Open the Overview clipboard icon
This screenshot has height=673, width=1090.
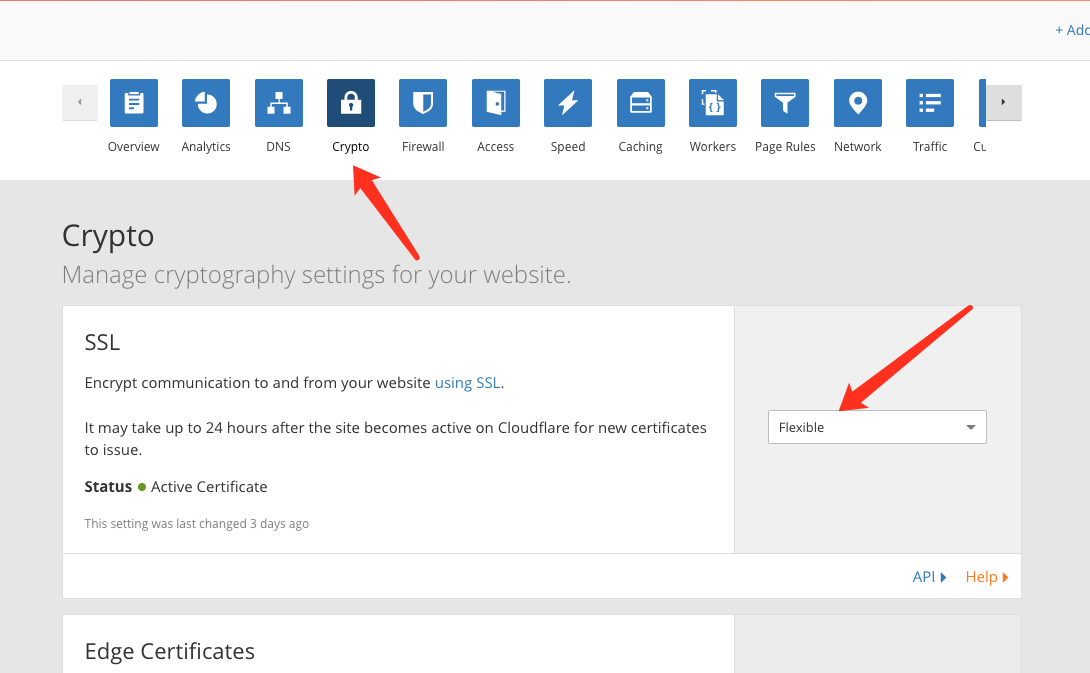(133, 103)
